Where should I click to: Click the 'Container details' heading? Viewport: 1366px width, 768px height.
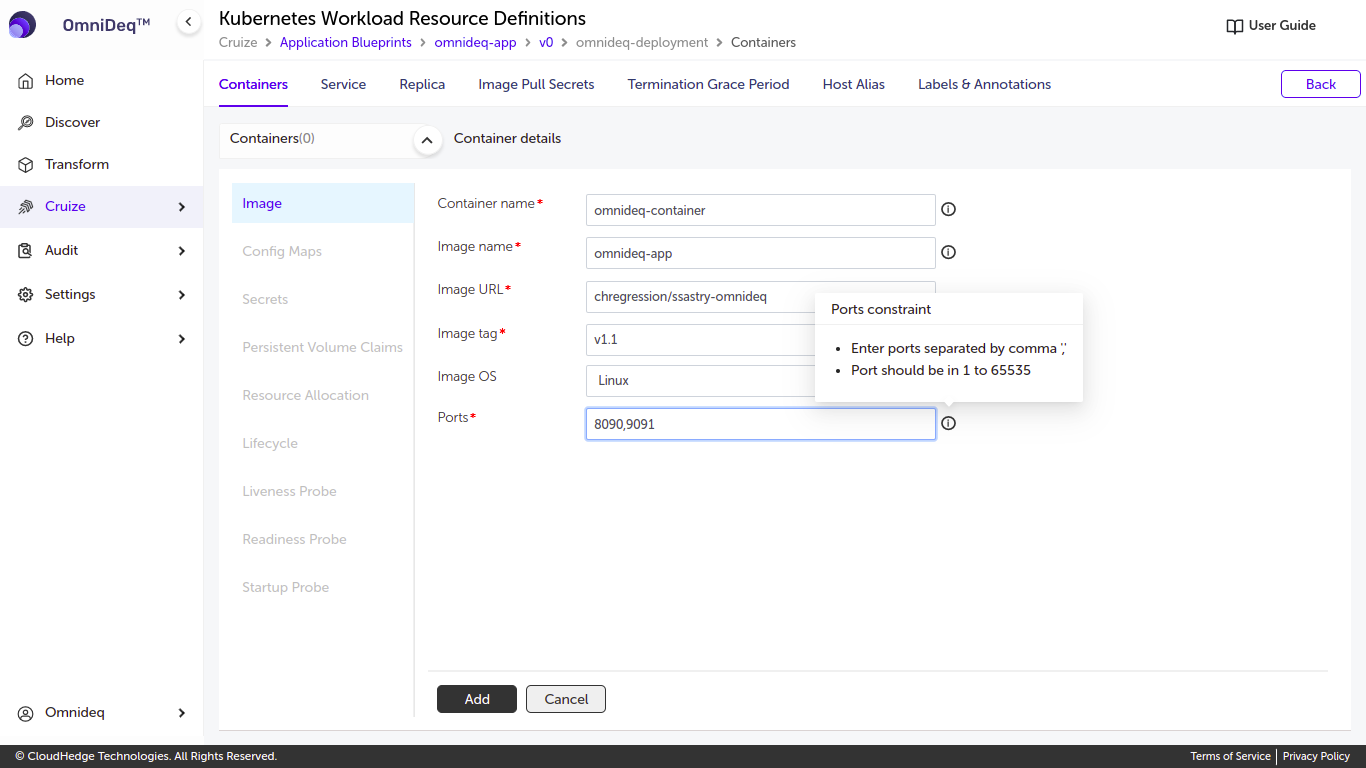coord(507,139)
